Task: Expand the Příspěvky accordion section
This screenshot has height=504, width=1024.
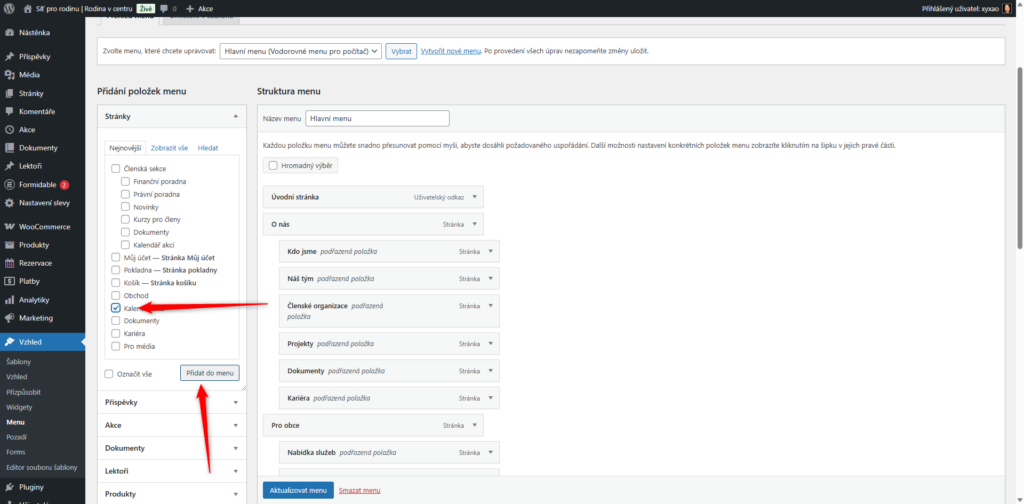Action: [x=171, y=402]
